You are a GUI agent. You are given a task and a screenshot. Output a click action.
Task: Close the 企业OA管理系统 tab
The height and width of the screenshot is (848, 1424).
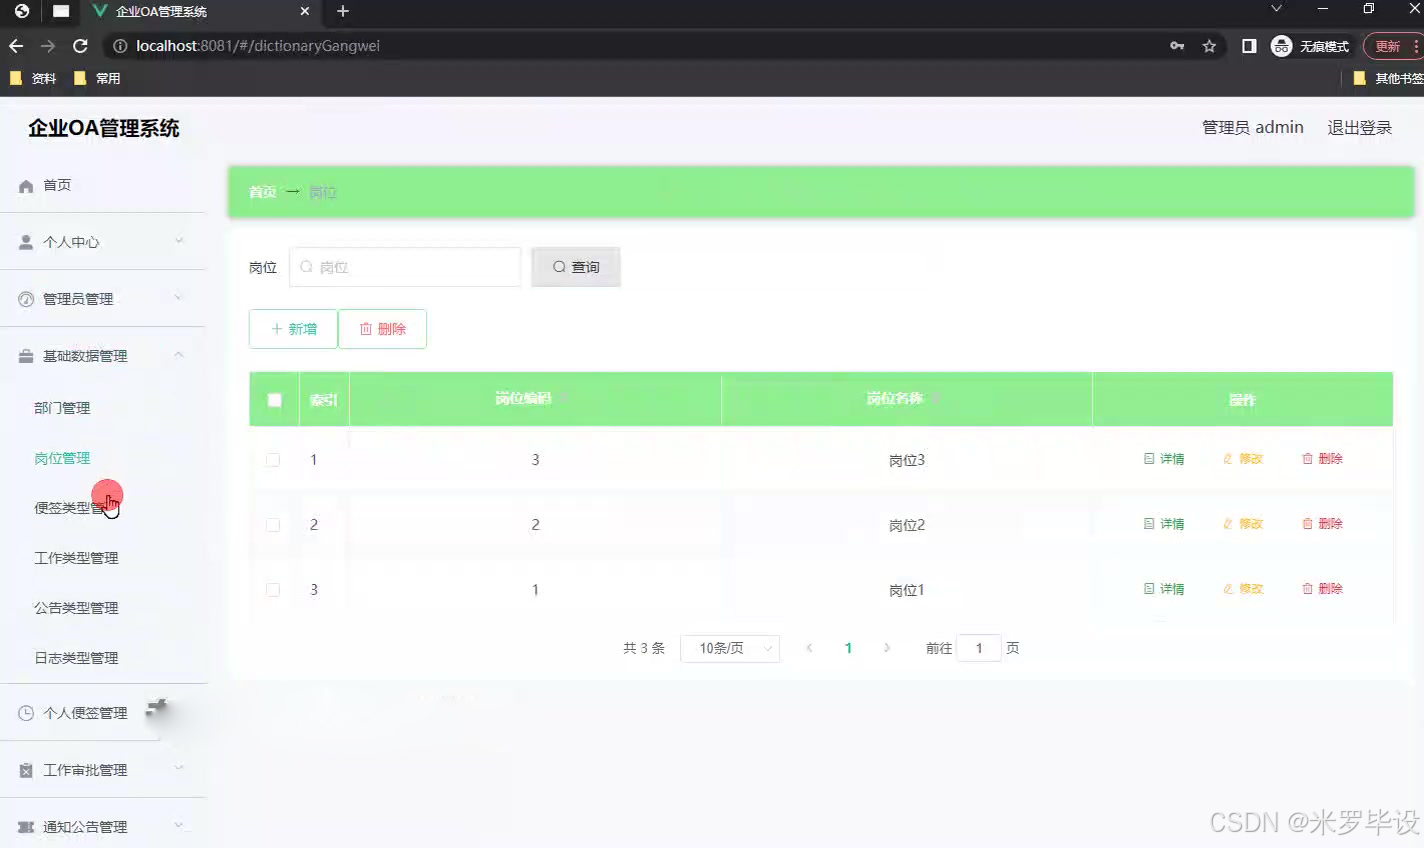(305, 11)
